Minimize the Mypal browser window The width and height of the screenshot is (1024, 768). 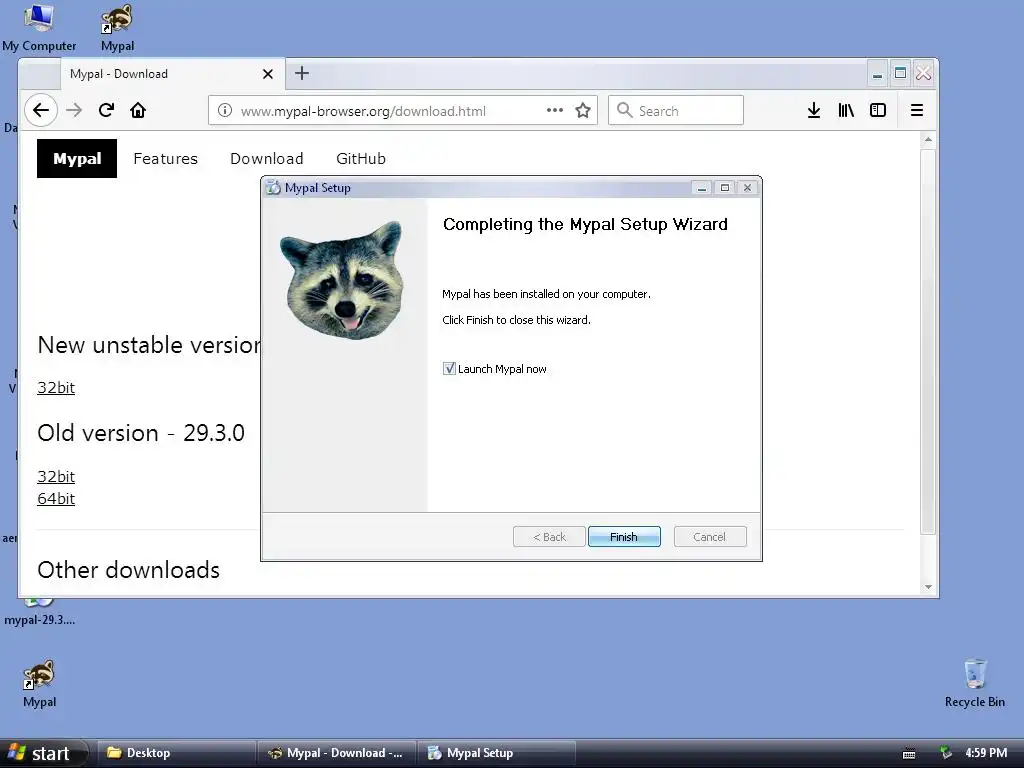pyautogui.click(x=877, y=74)
